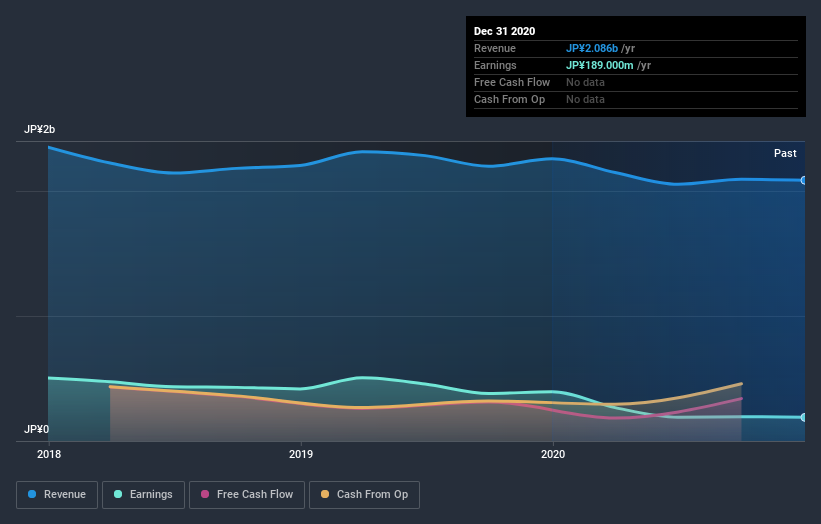
Task: Click the pink Free Cash Flow legend dot
Action: pyautogui.click(x=205, y=494)
